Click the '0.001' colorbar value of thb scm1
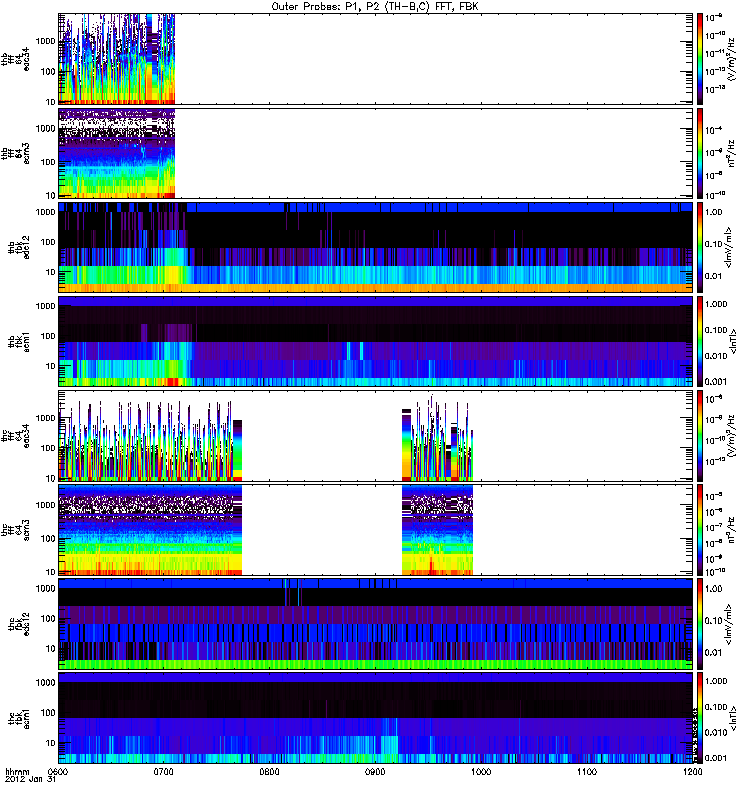Screen dimensions: 750x800 pyautogui.click(x=716, y=381)
